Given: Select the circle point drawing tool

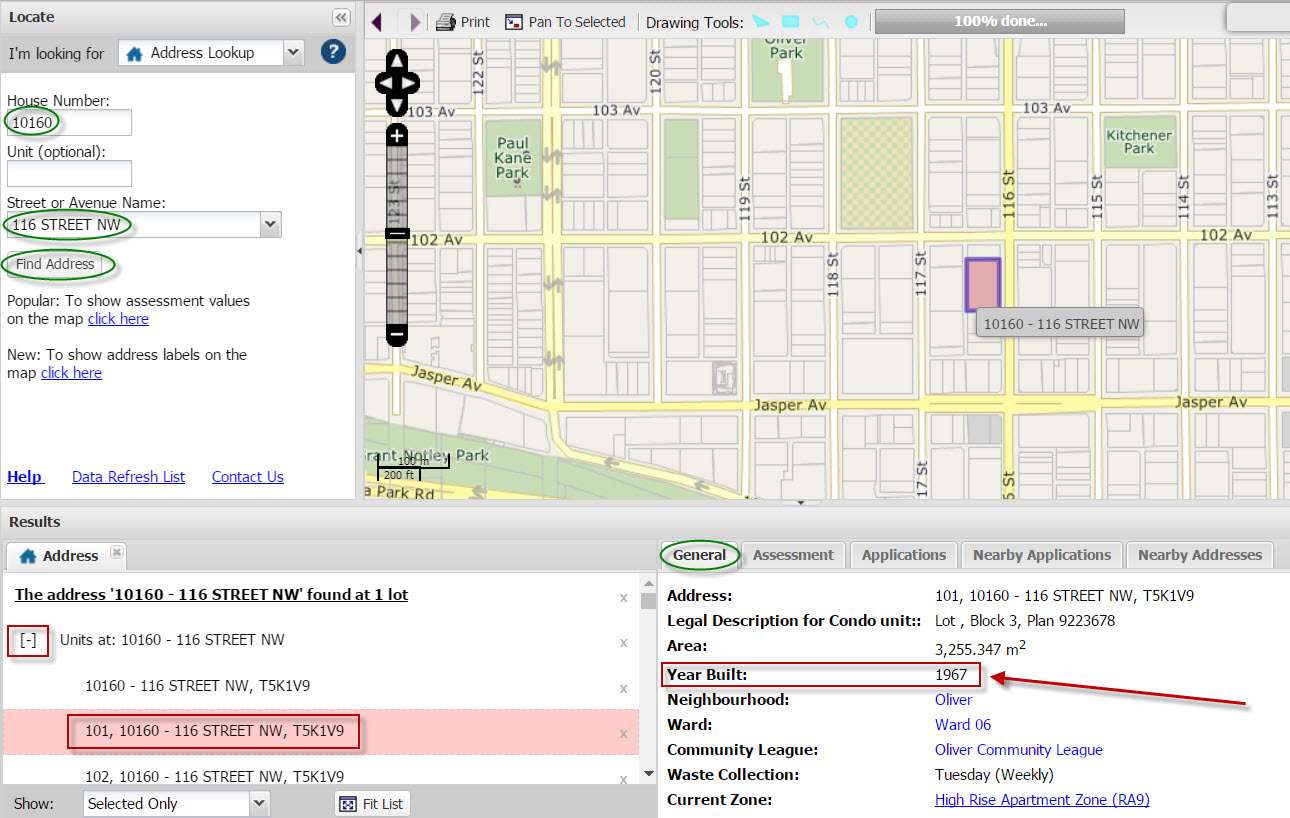Looking at the screenshot, I should pyautogui.click(x=851, y=22).
